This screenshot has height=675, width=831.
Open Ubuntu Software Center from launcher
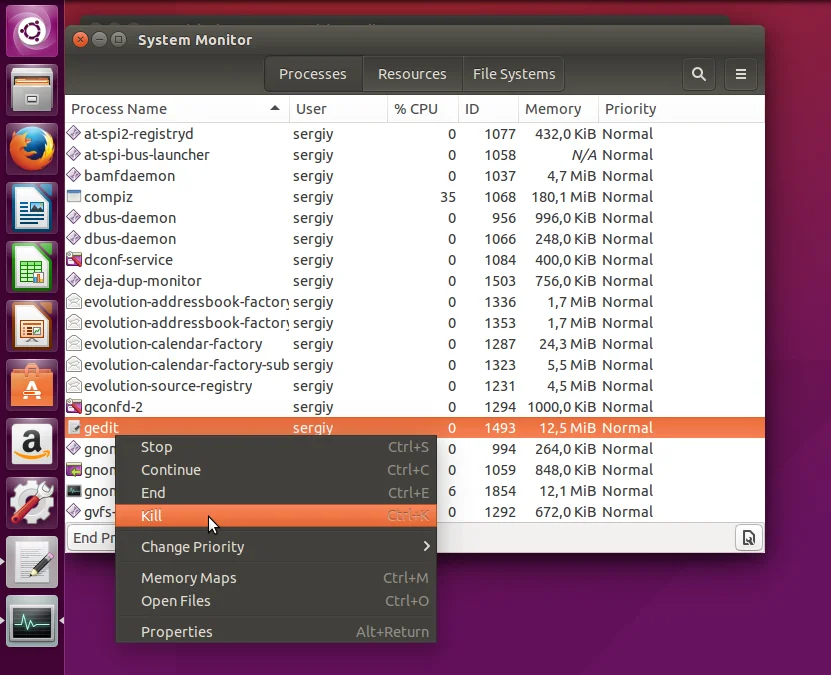pos(32,385)
